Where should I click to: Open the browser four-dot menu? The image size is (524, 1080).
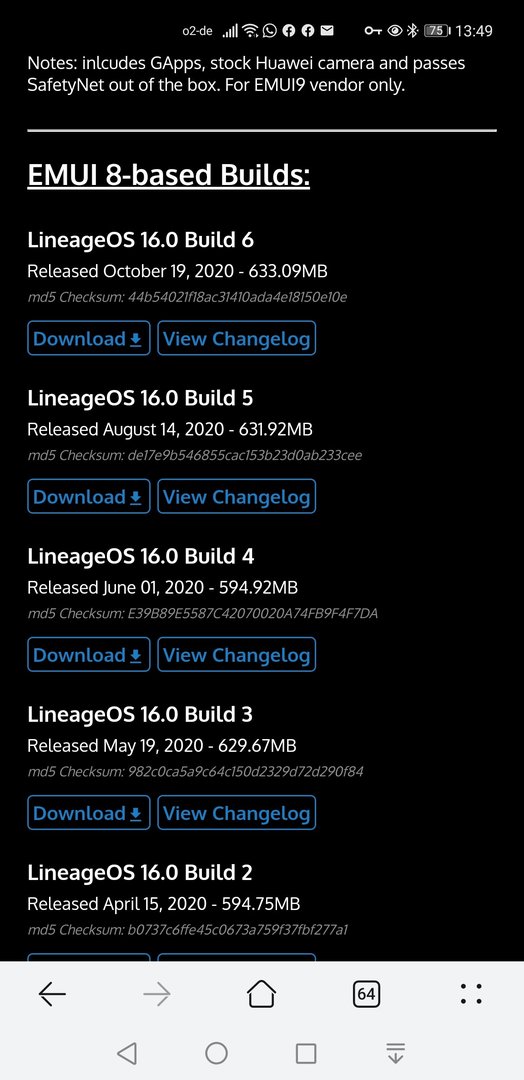[471, 993]
